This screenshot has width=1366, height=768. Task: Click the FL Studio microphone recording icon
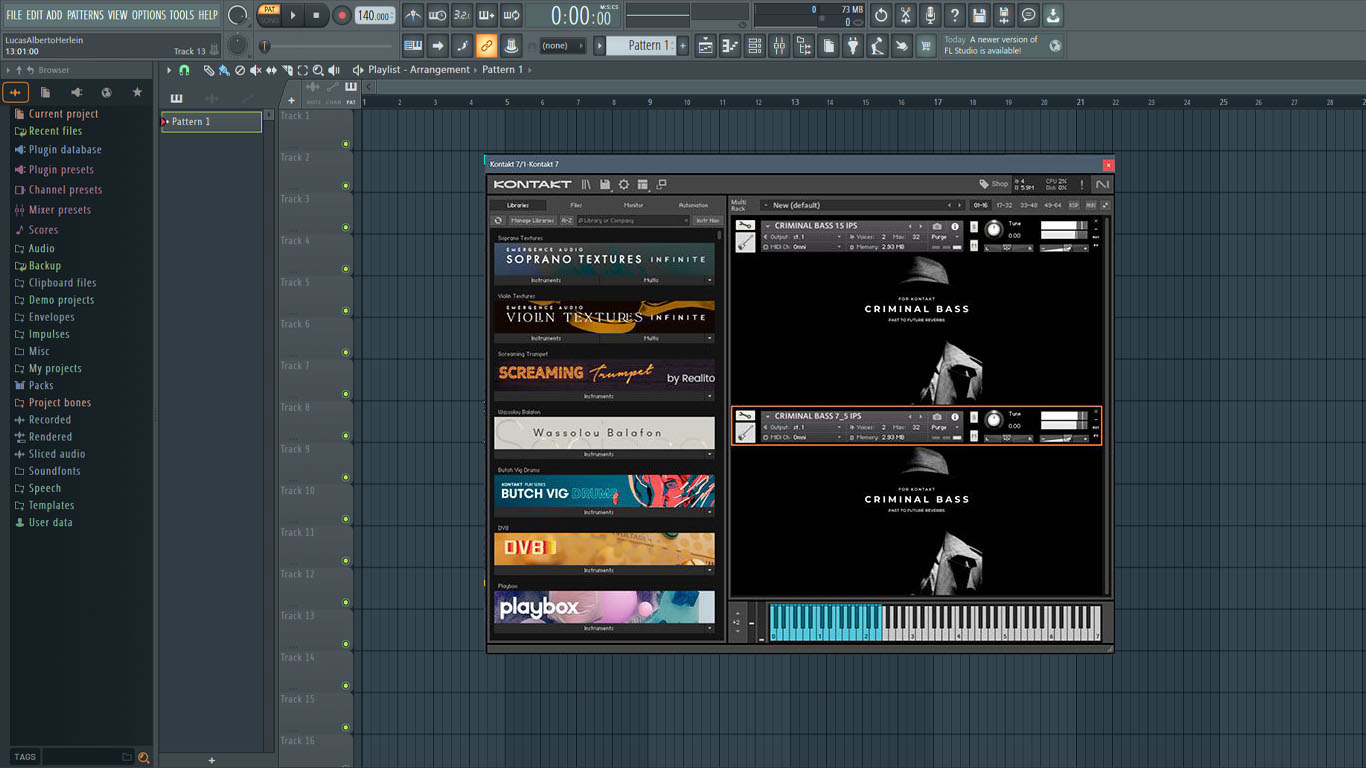[x=930, y=15]
